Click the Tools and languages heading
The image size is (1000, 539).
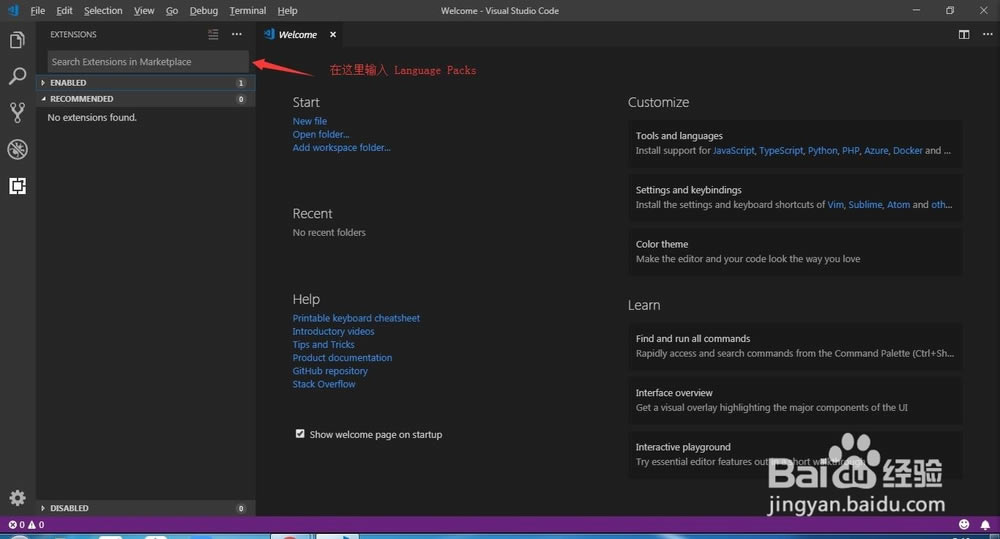click(x=679, y=136)
